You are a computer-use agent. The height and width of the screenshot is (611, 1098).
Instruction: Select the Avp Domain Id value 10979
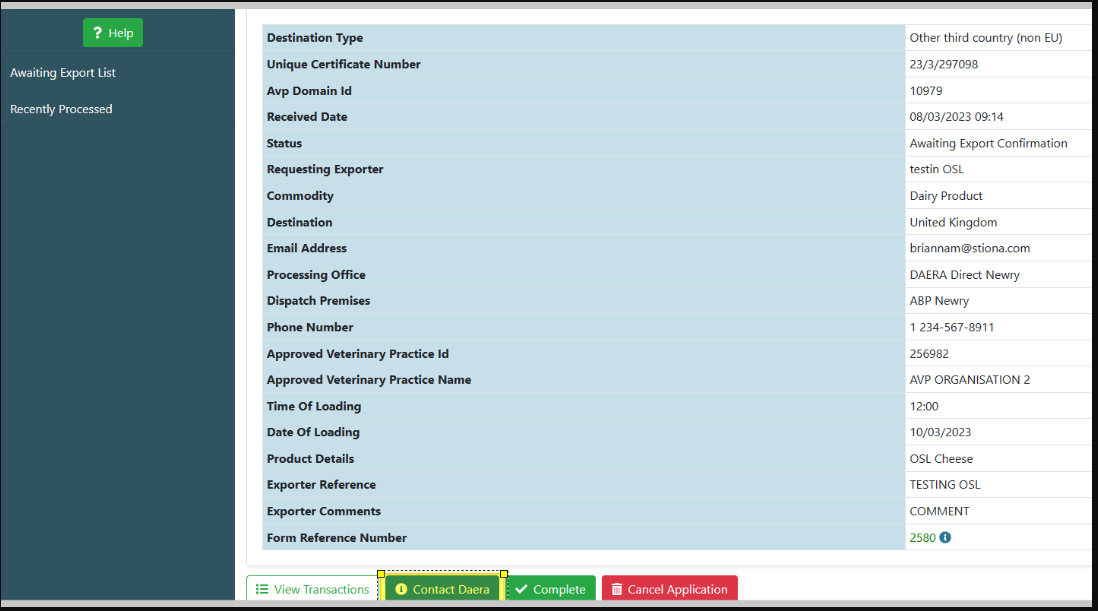pyautogui.click(x=926, y=91)
